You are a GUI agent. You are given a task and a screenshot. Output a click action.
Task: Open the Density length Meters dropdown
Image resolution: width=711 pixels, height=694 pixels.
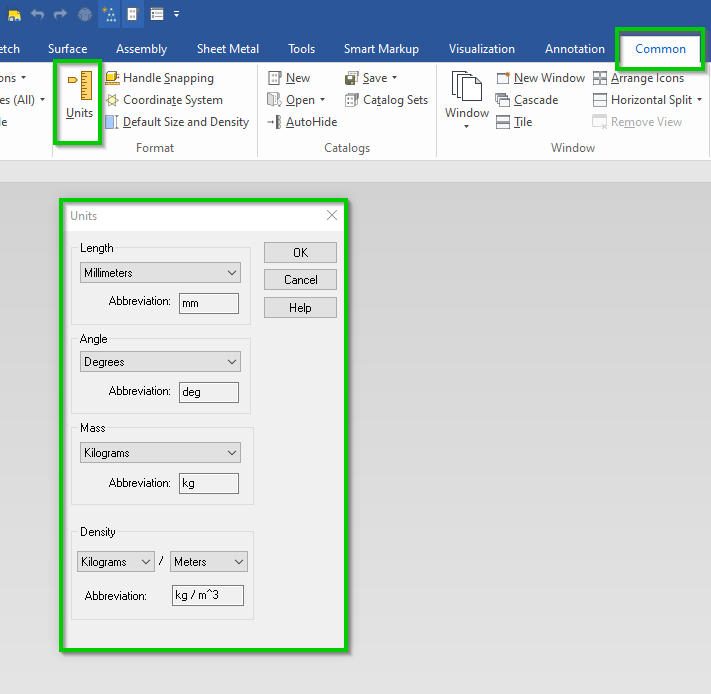pyautogui.click(x=209, y=562)
